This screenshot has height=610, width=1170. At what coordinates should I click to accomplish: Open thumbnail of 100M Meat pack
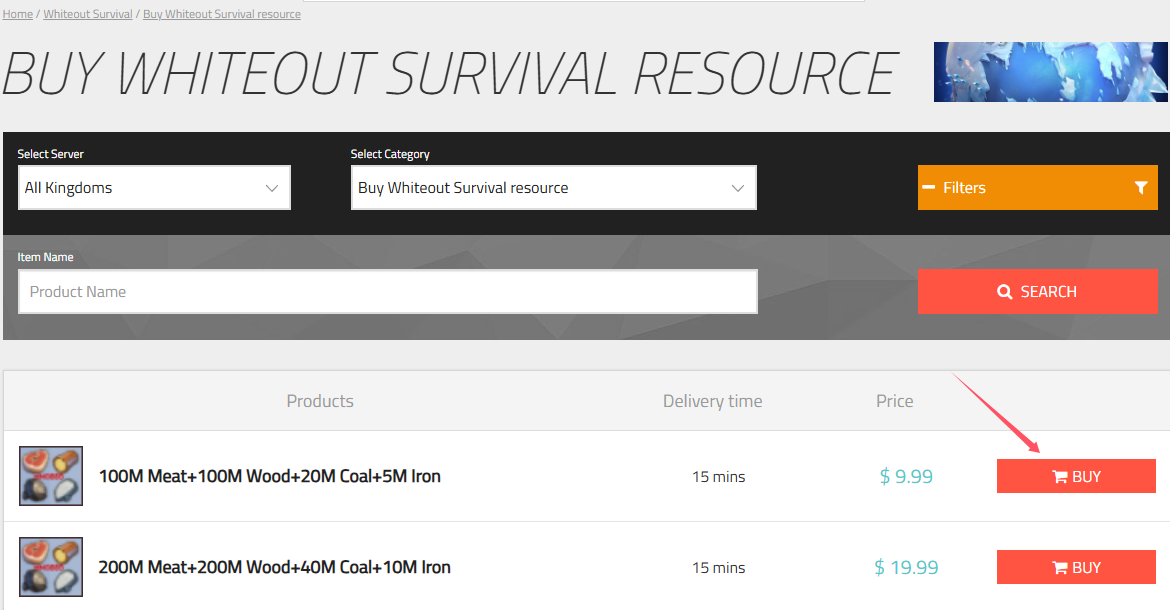coord(51,477)
